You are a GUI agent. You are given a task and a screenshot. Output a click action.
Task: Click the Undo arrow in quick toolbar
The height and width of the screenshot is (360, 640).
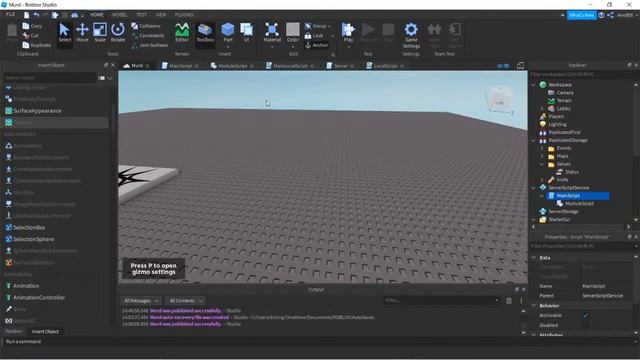coord(36,15)
